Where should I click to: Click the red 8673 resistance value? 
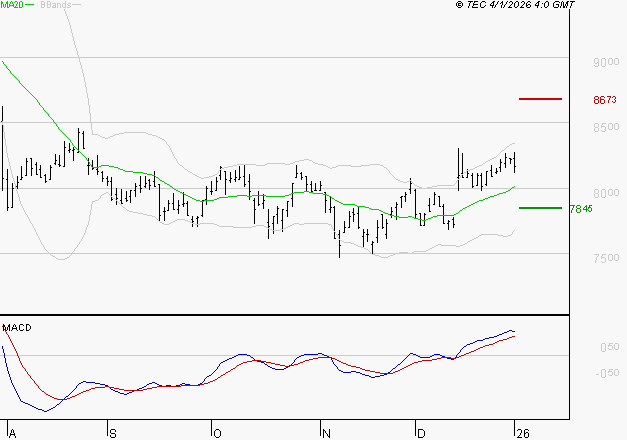(605, 100)
